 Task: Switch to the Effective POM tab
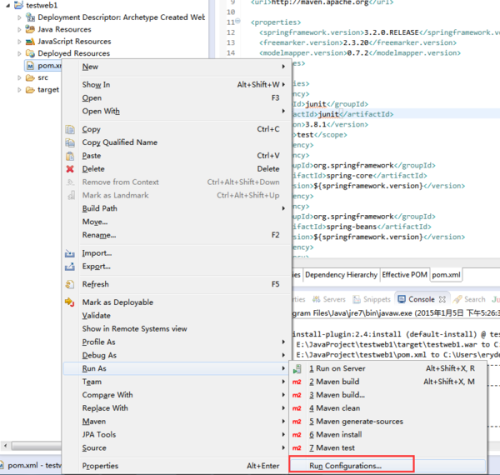click(405, 275)
